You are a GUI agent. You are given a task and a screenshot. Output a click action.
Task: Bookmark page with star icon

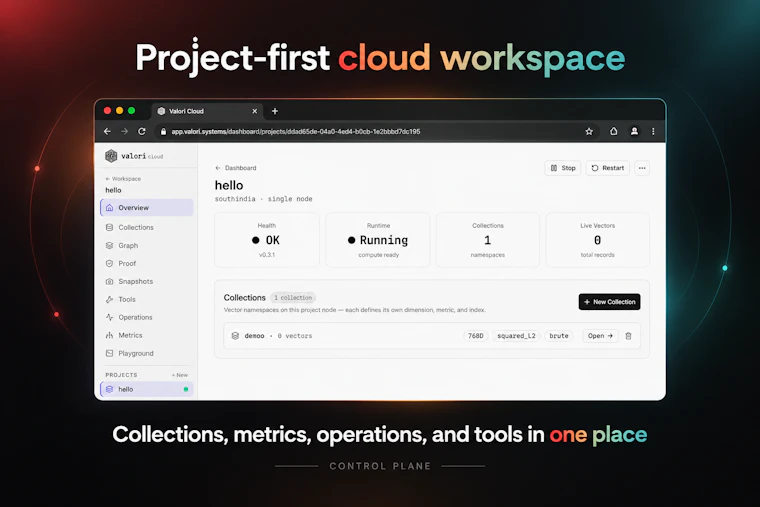[x=589, y=131]
